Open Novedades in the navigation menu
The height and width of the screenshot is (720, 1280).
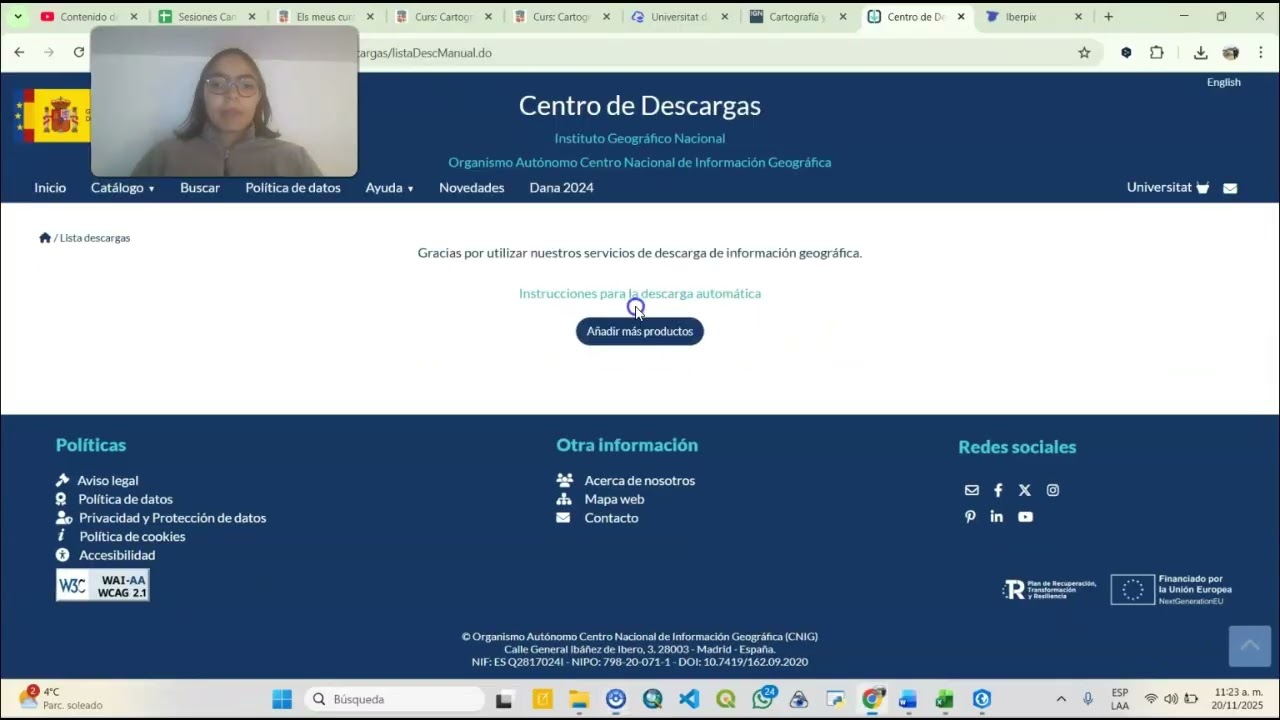tap(472, 188)
